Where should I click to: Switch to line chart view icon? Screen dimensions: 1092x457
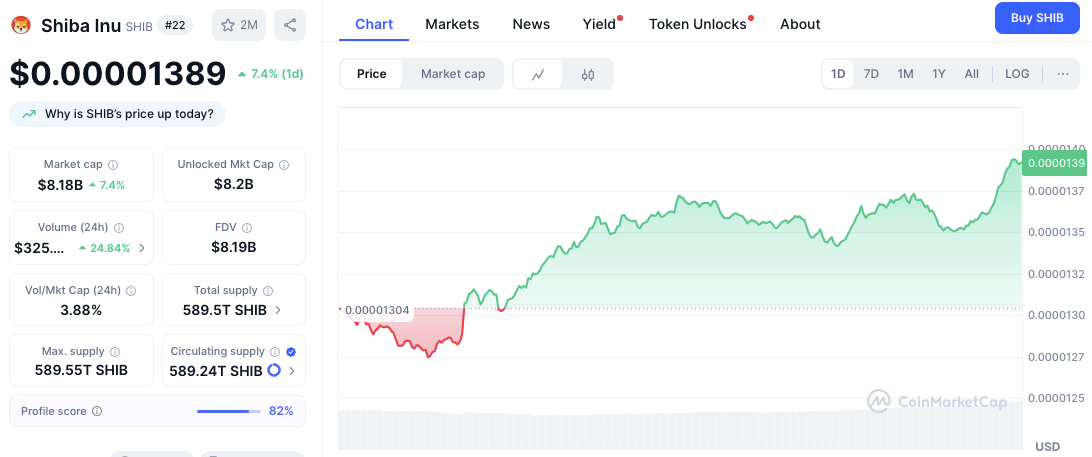coord(538,74)
